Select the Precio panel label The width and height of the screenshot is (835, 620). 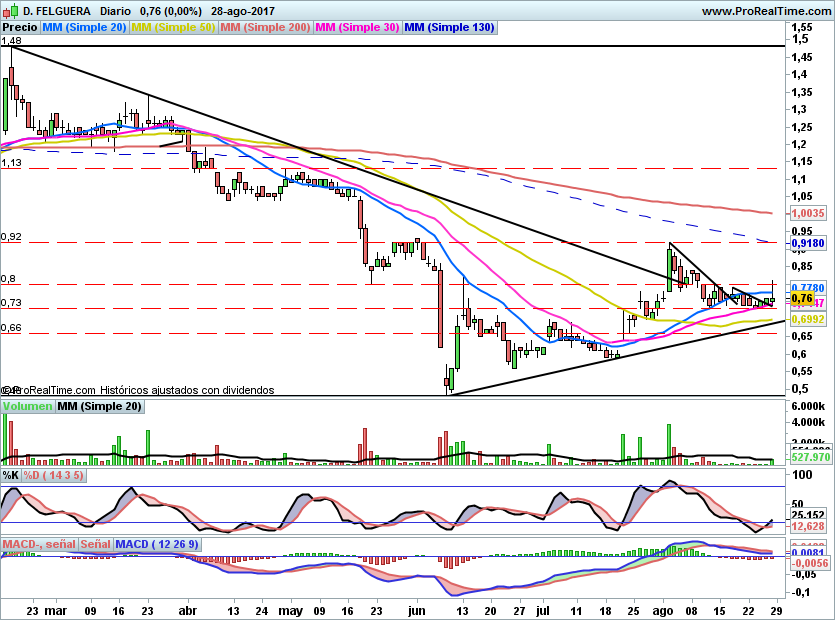point(20,27)
